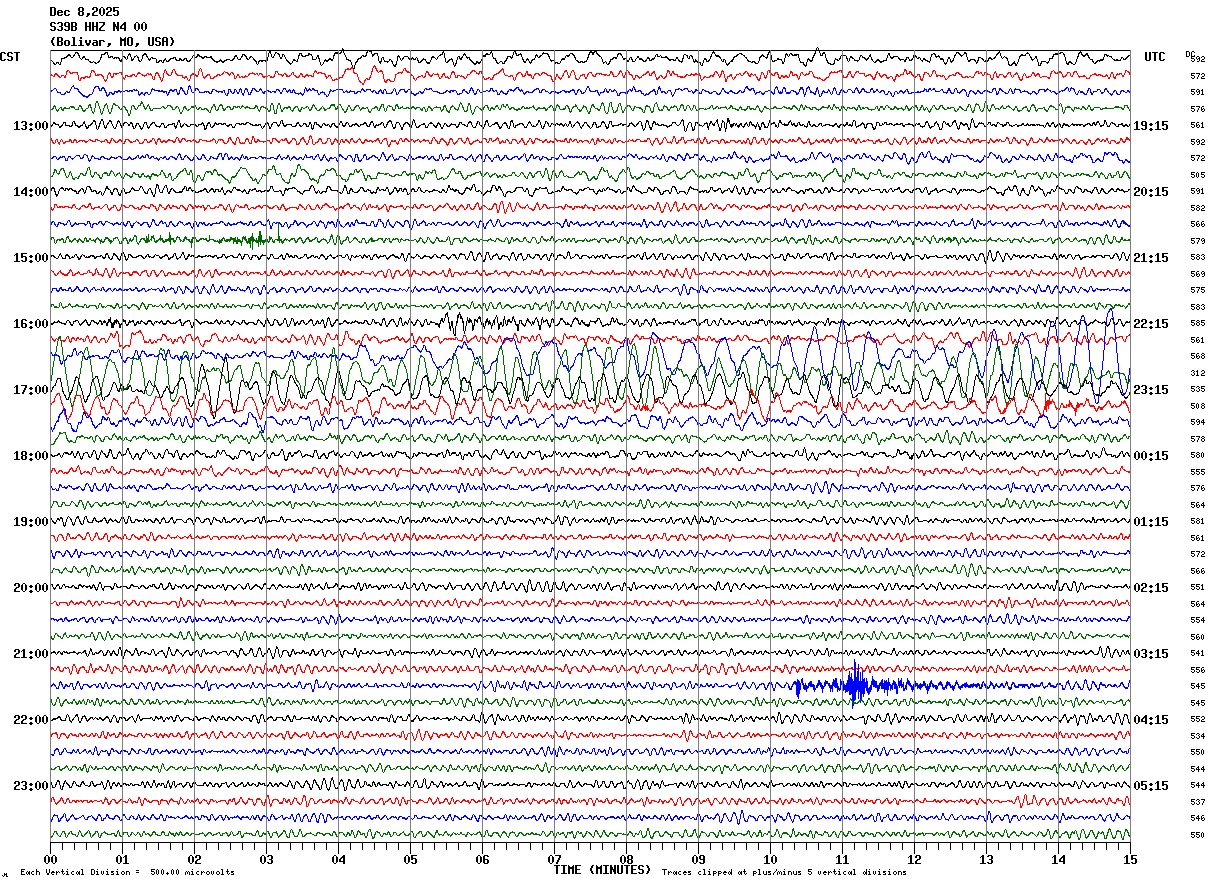Click the 'UTC' timezone label

coord(1155,57)
